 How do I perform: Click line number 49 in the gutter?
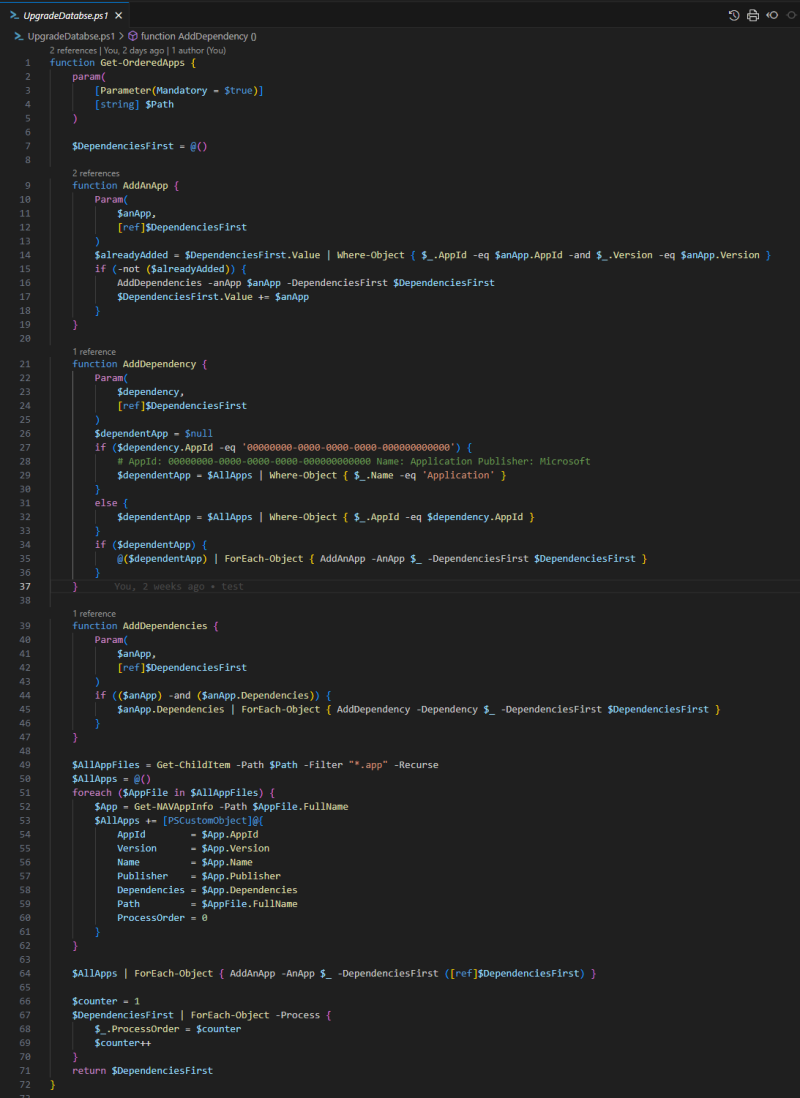coord(26,765)
